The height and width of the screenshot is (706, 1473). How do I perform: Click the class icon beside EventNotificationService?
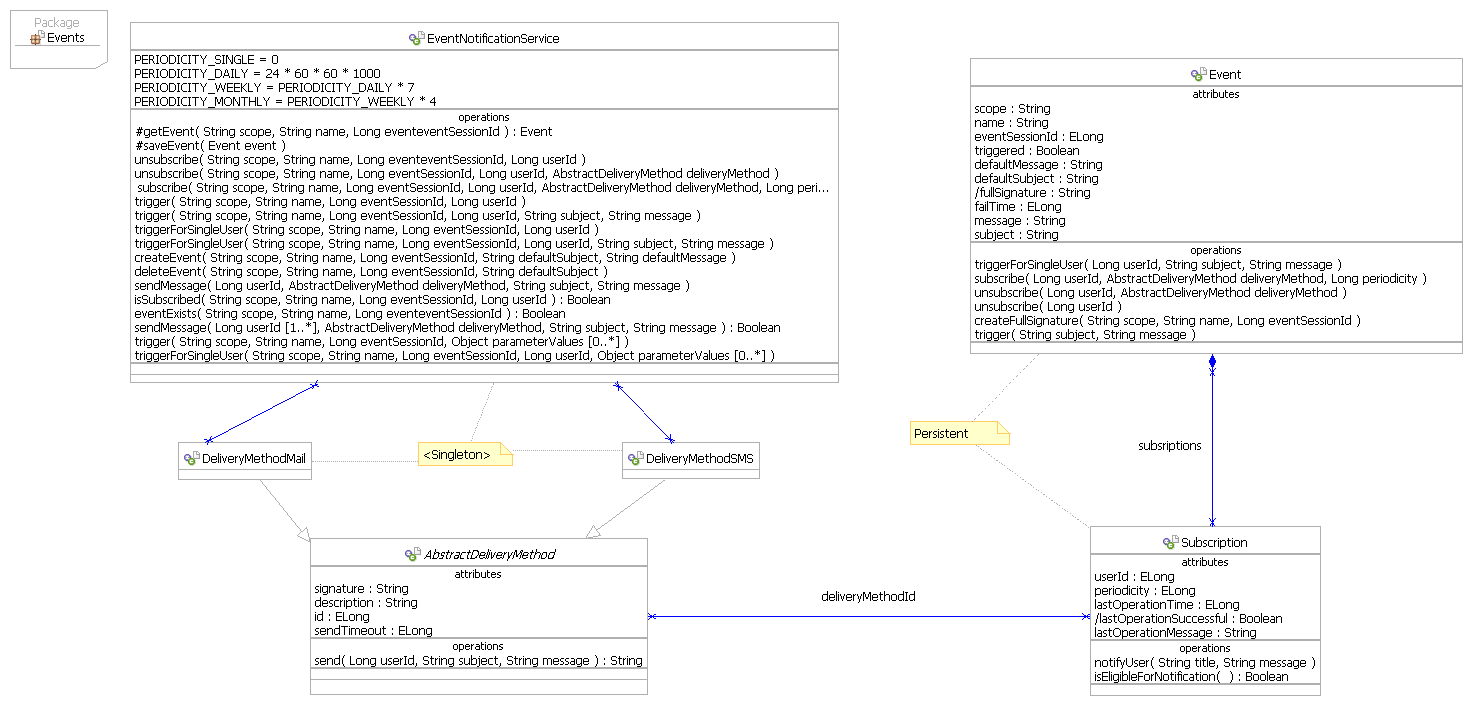416,39
